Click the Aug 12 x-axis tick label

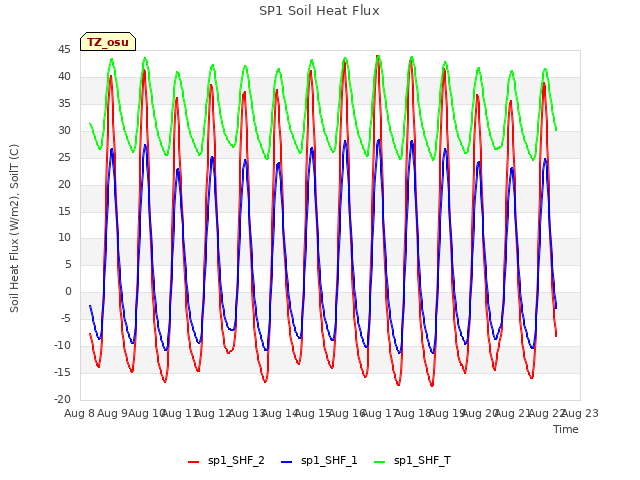(x=213, y=413)
